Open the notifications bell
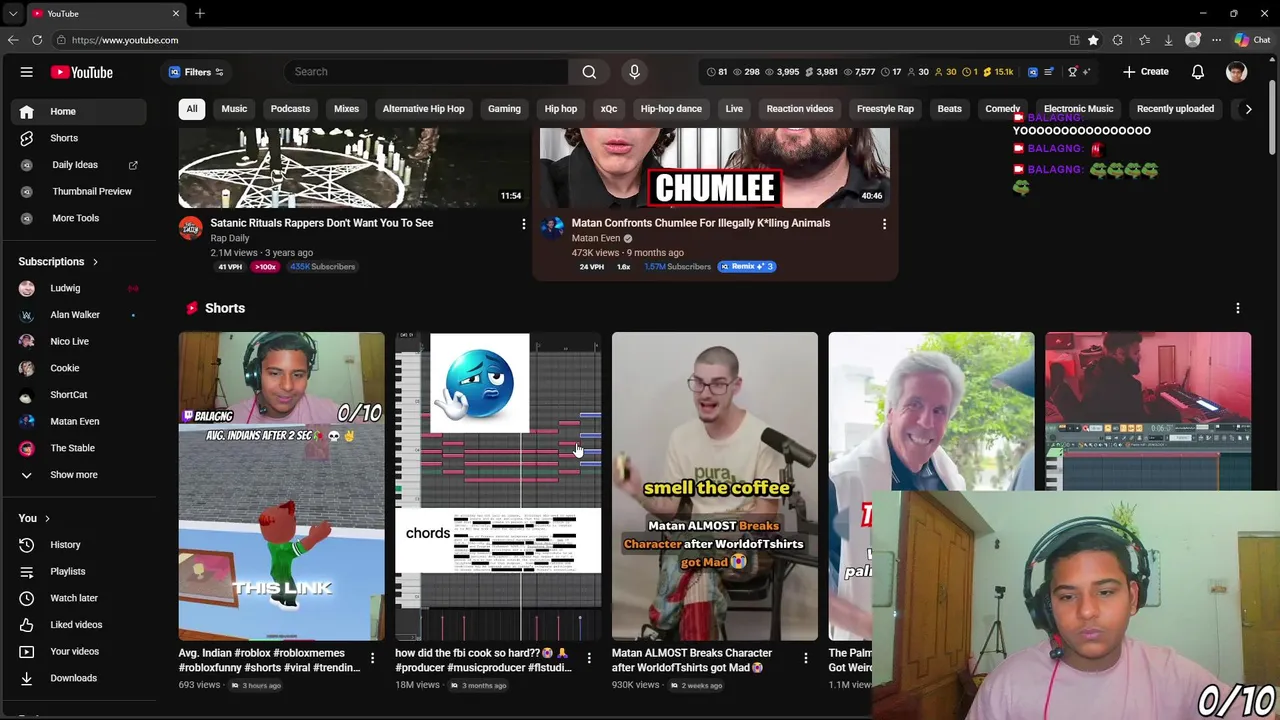This screenshot has height=720, width=1280. click(x=1198, y=72)
